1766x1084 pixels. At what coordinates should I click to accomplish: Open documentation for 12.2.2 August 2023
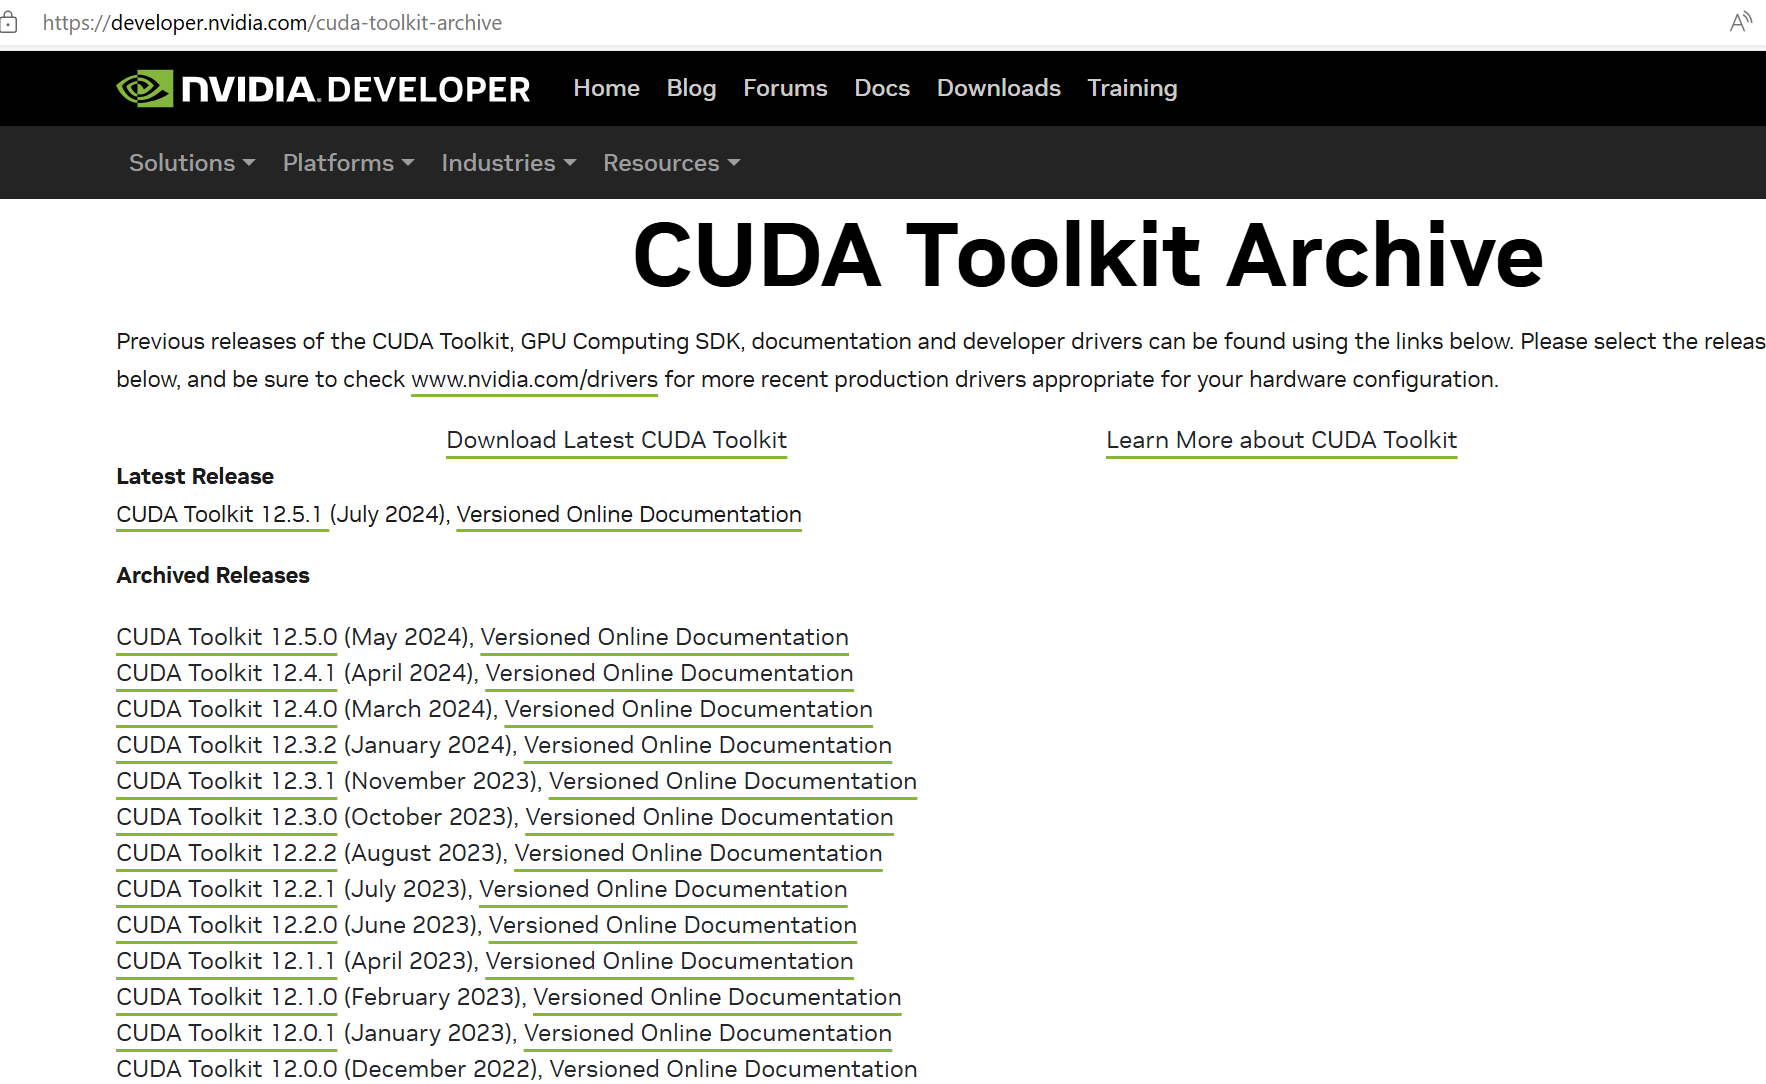click(698, 854)
